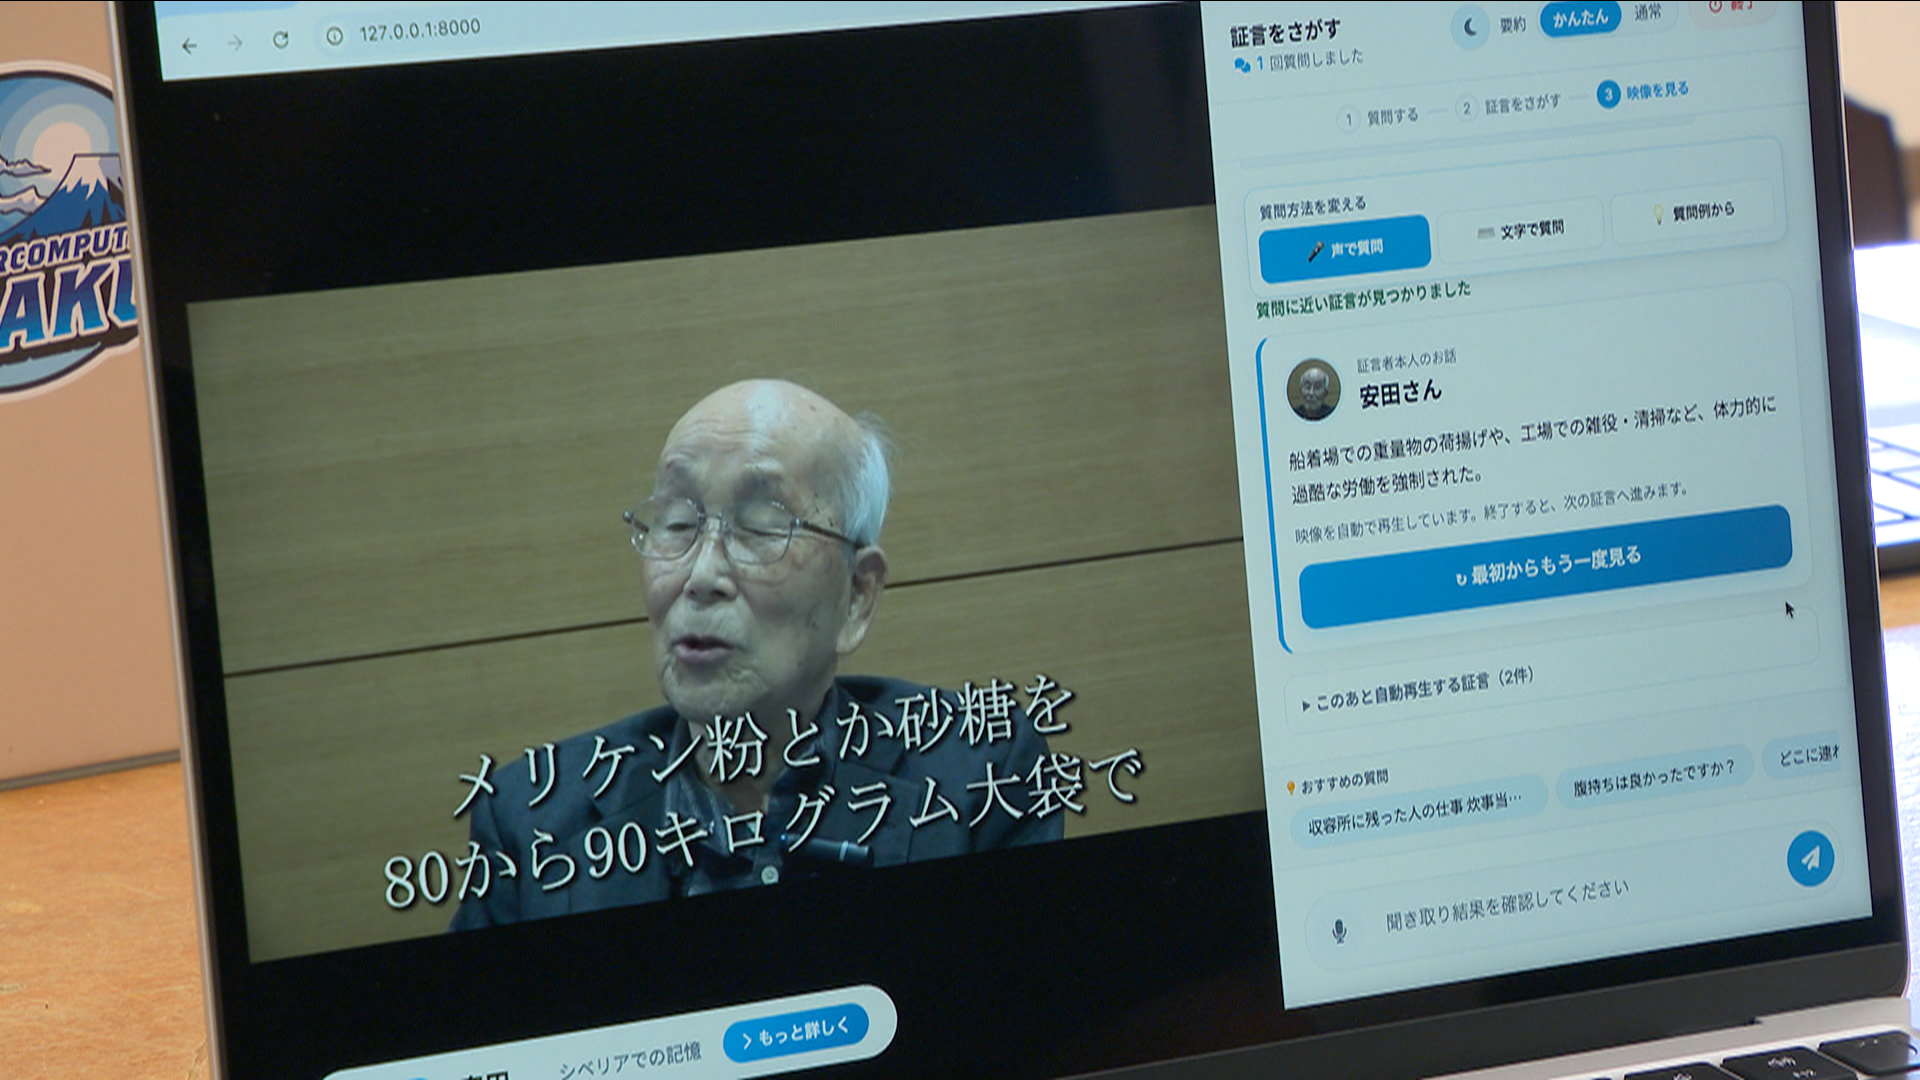1920x1080 pixels.
Task: Toggle dark mode with the moon icon
Action: (x=1470, y=28)
